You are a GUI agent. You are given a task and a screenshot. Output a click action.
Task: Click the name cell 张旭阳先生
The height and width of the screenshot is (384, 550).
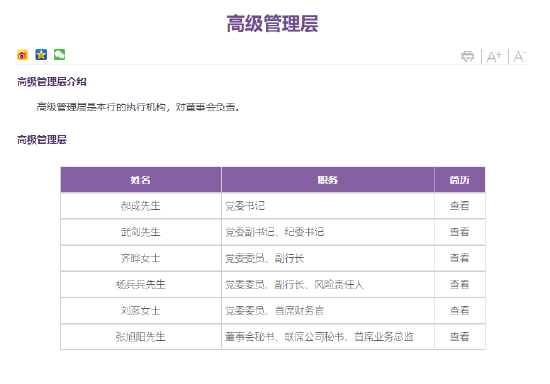pos(141,337)
